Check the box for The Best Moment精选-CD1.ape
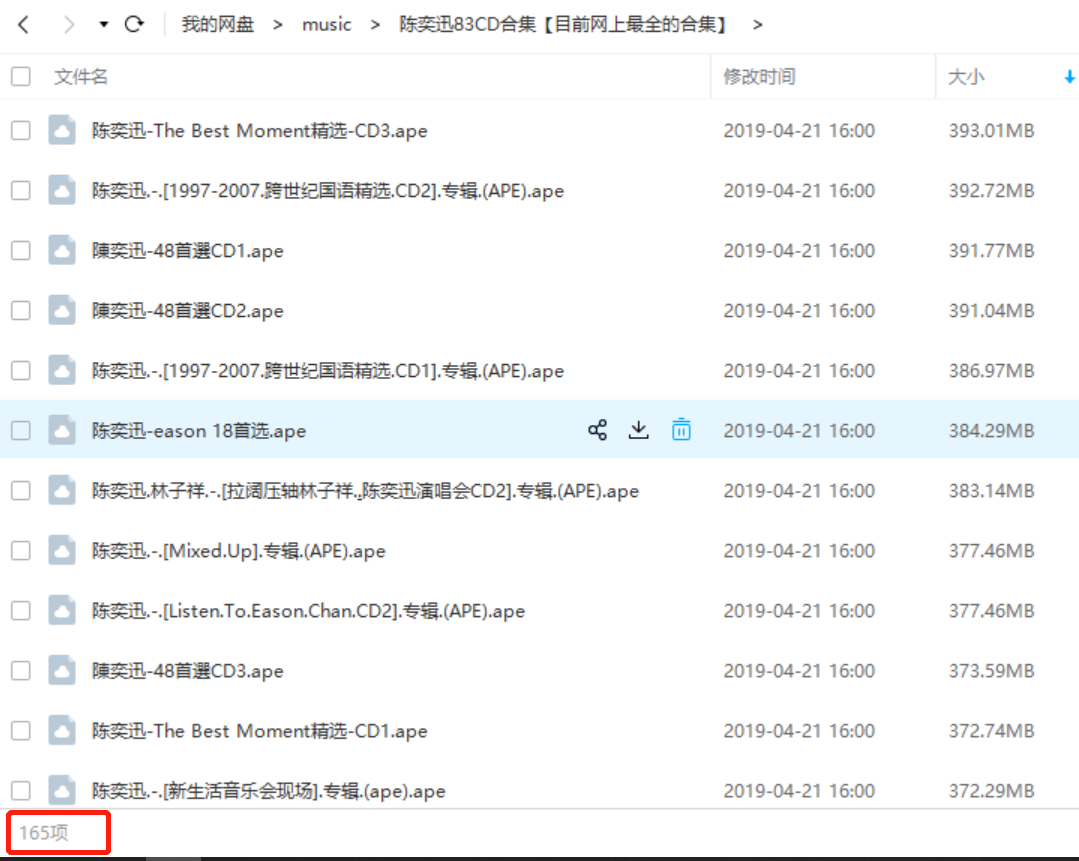Image resolution: width=1079 pixels, height=861 pixels. coord(21,731)
